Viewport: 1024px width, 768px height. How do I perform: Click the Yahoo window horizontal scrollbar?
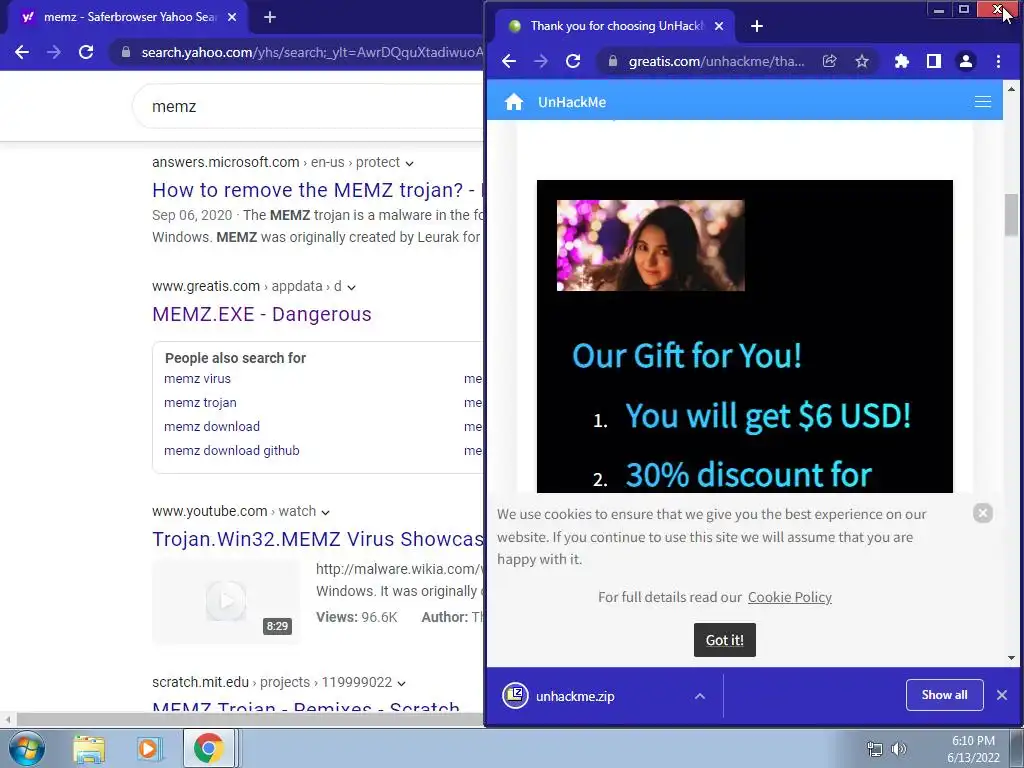(x=248, y=719)
